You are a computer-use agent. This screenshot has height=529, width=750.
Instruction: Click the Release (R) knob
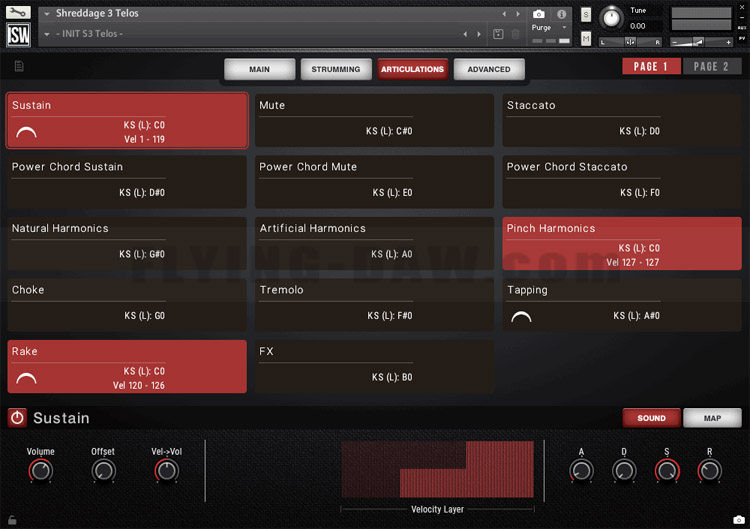709,471
